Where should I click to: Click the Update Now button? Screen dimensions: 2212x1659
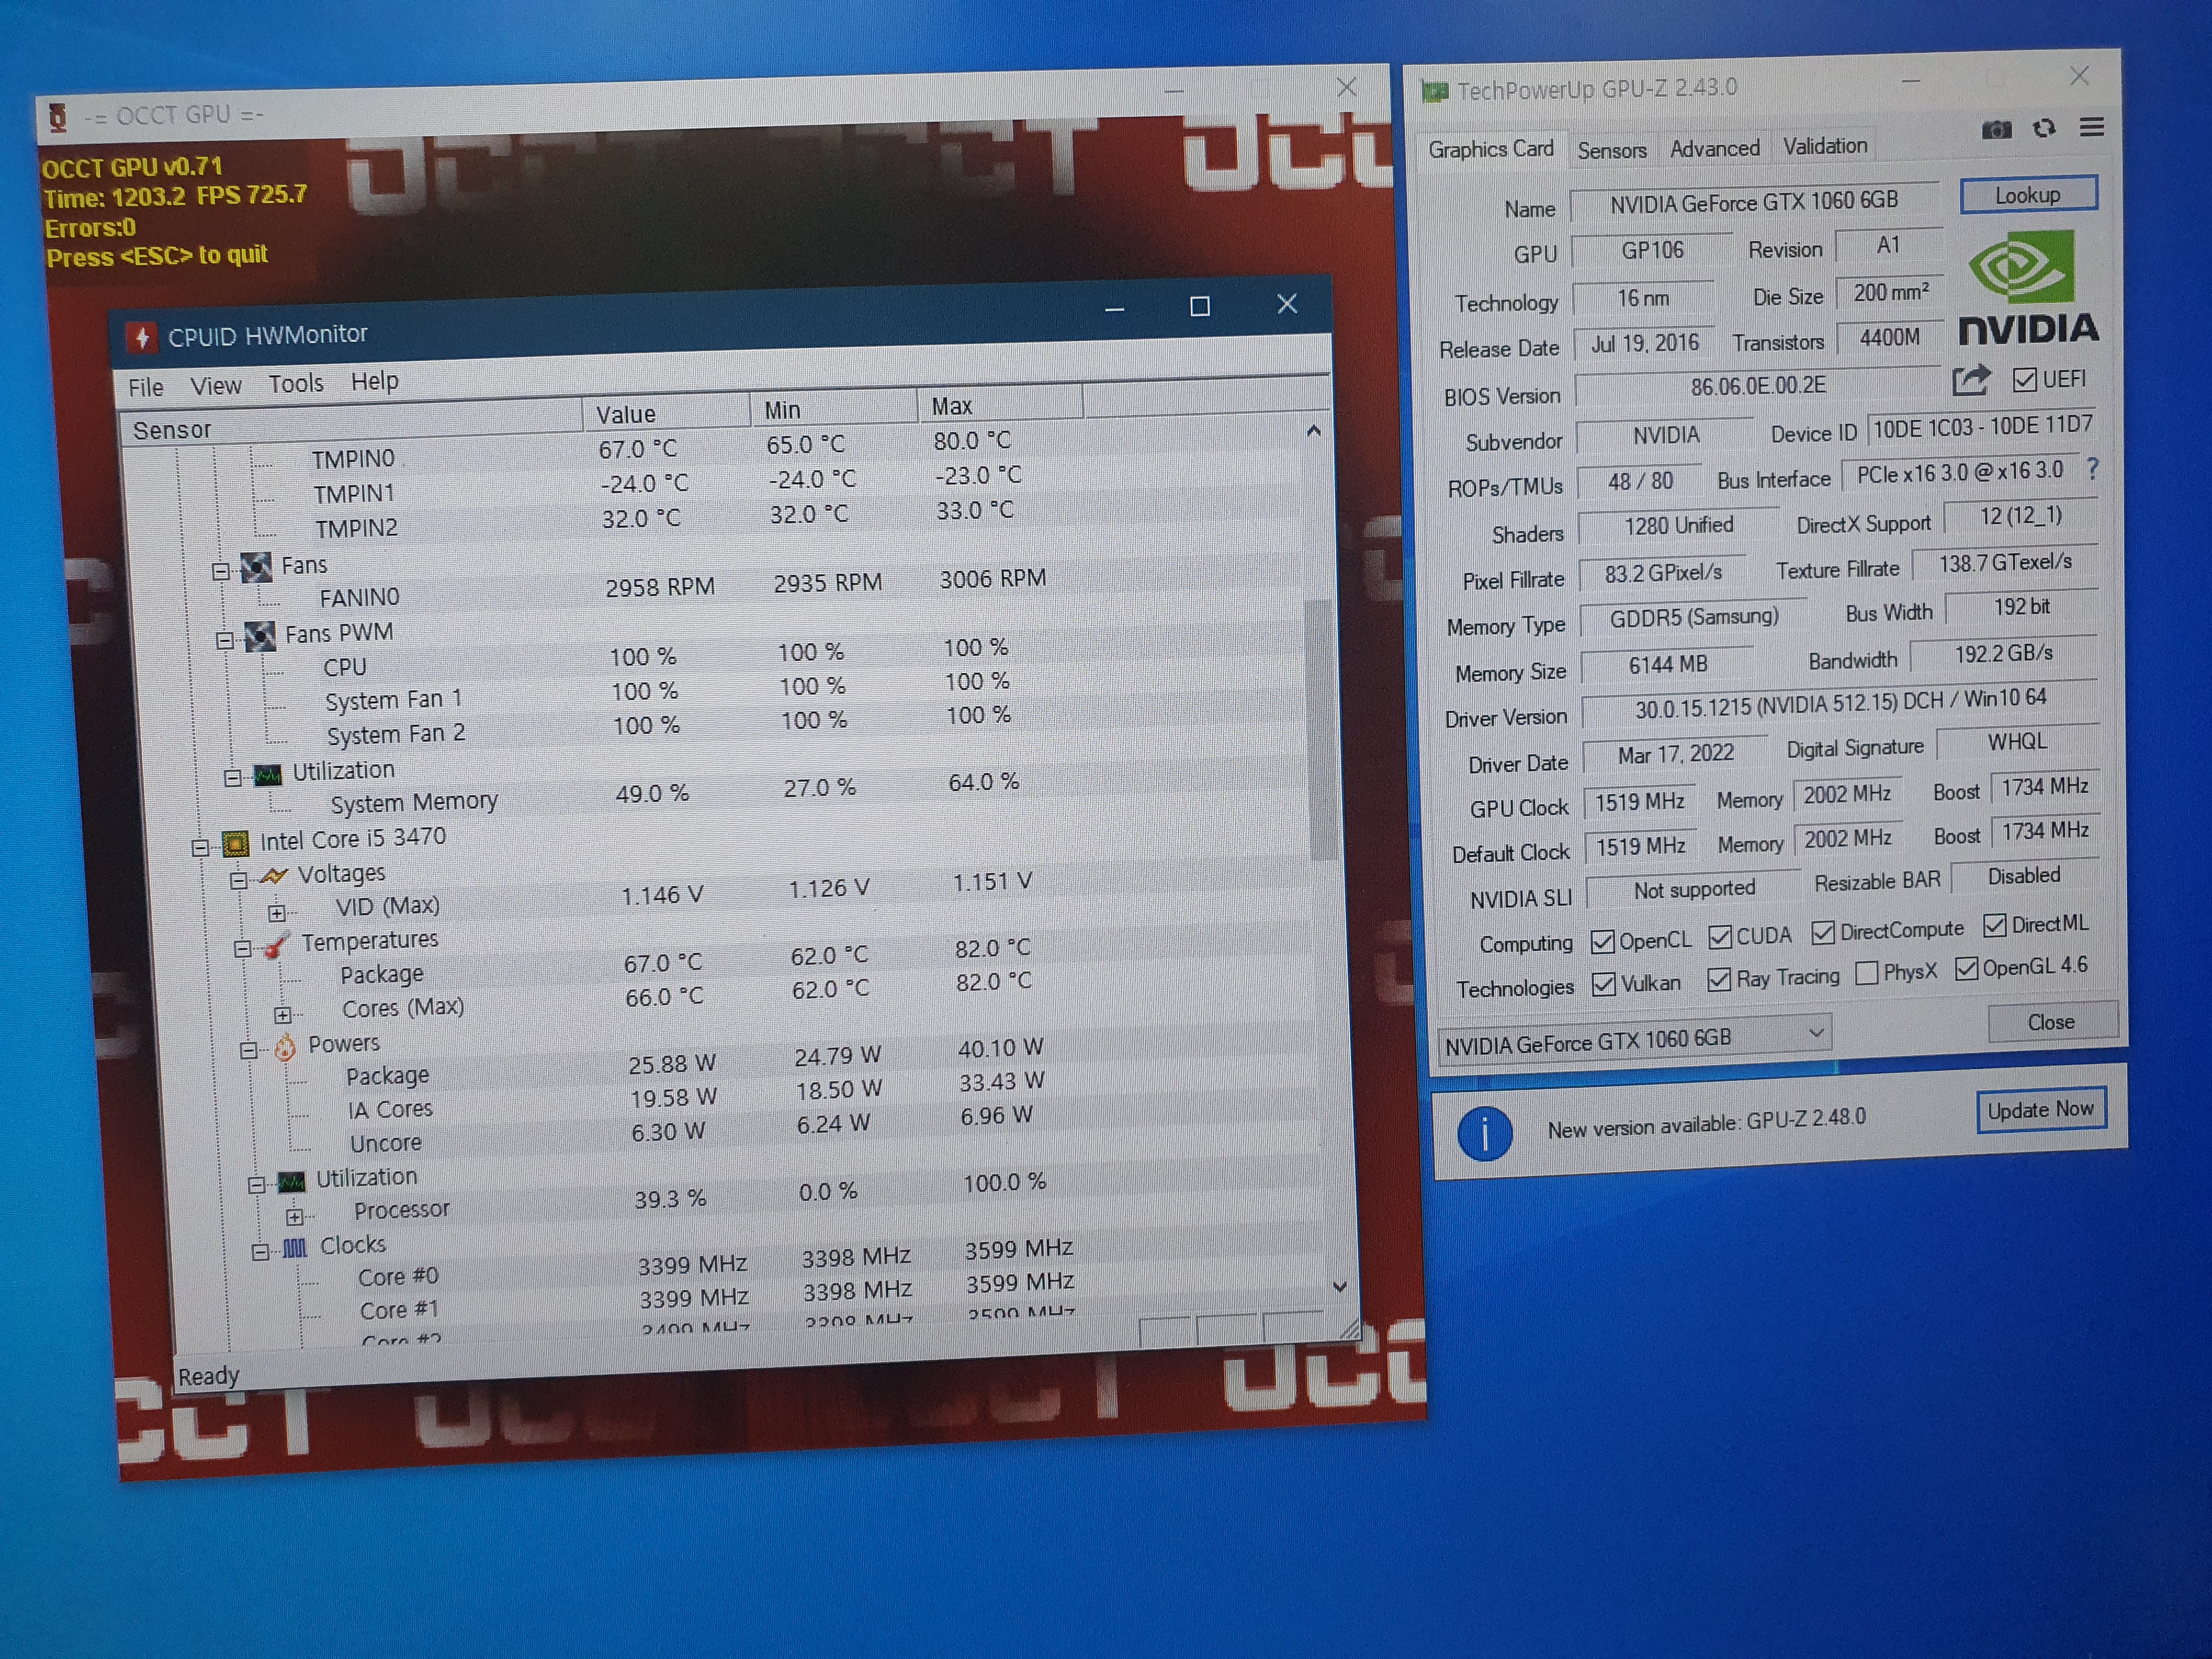2040,1110
